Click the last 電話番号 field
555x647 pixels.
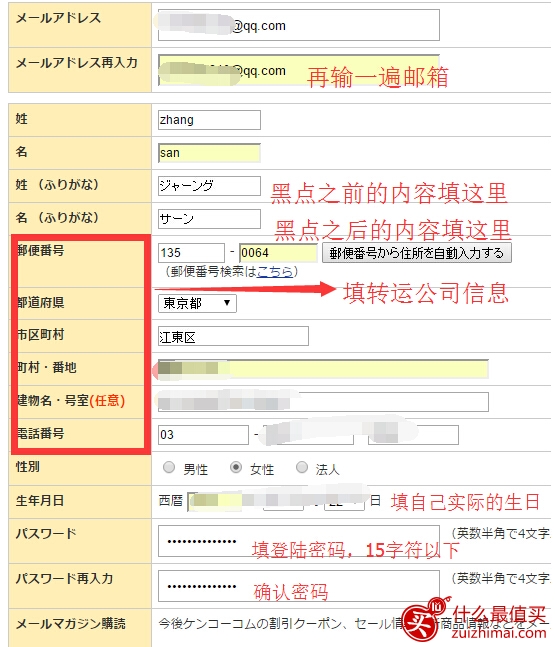tap(413, 435)
